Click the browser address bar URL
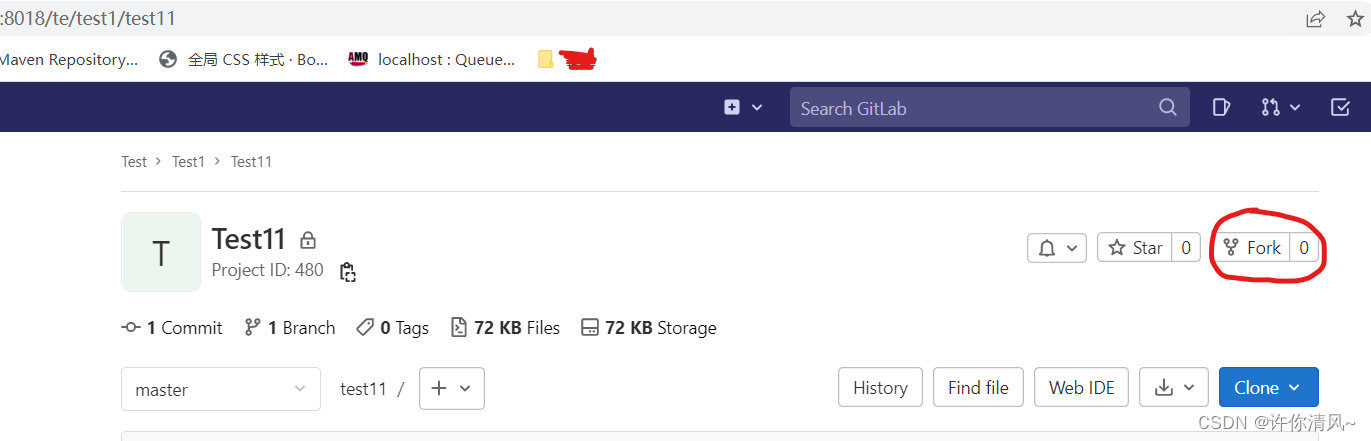1371x441 pixels. point(90,18)
